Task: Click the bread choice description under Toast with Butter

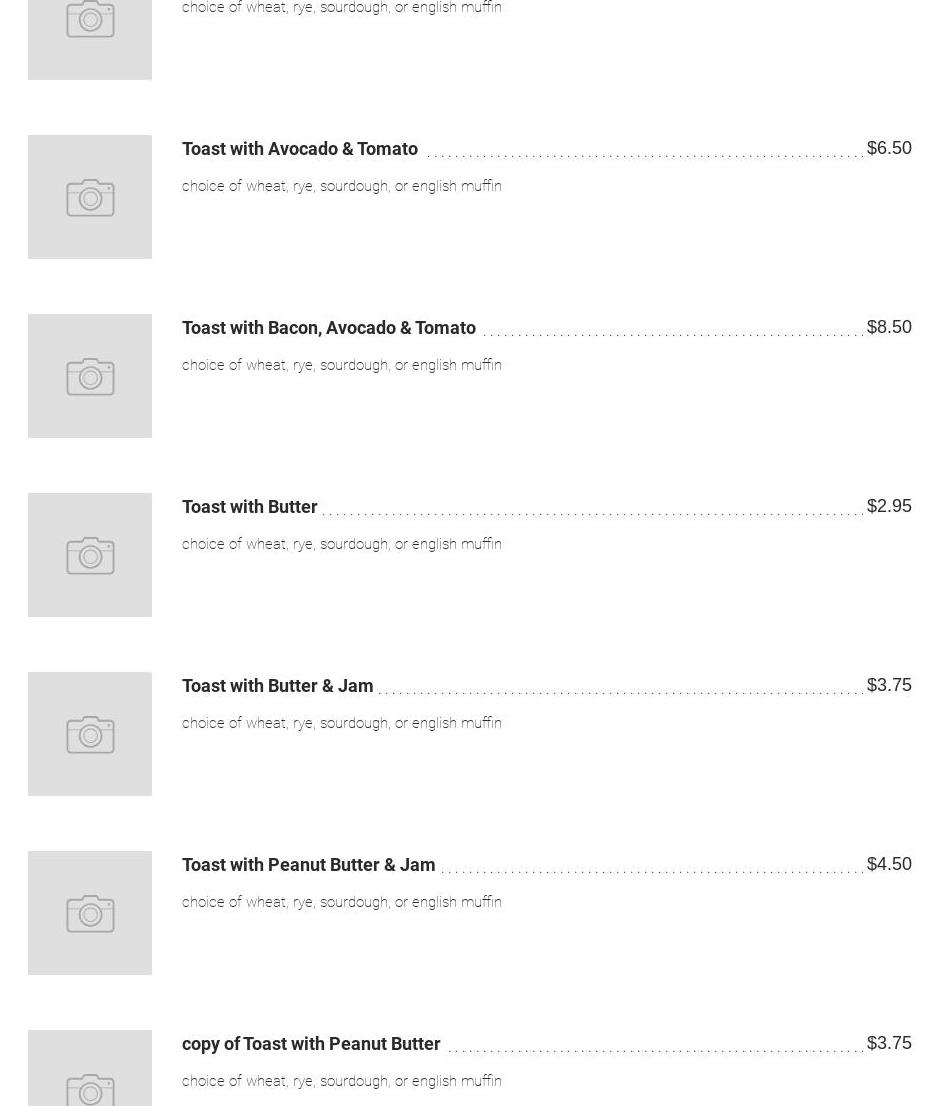Action: pyautogui.click(x=342, y=544)
